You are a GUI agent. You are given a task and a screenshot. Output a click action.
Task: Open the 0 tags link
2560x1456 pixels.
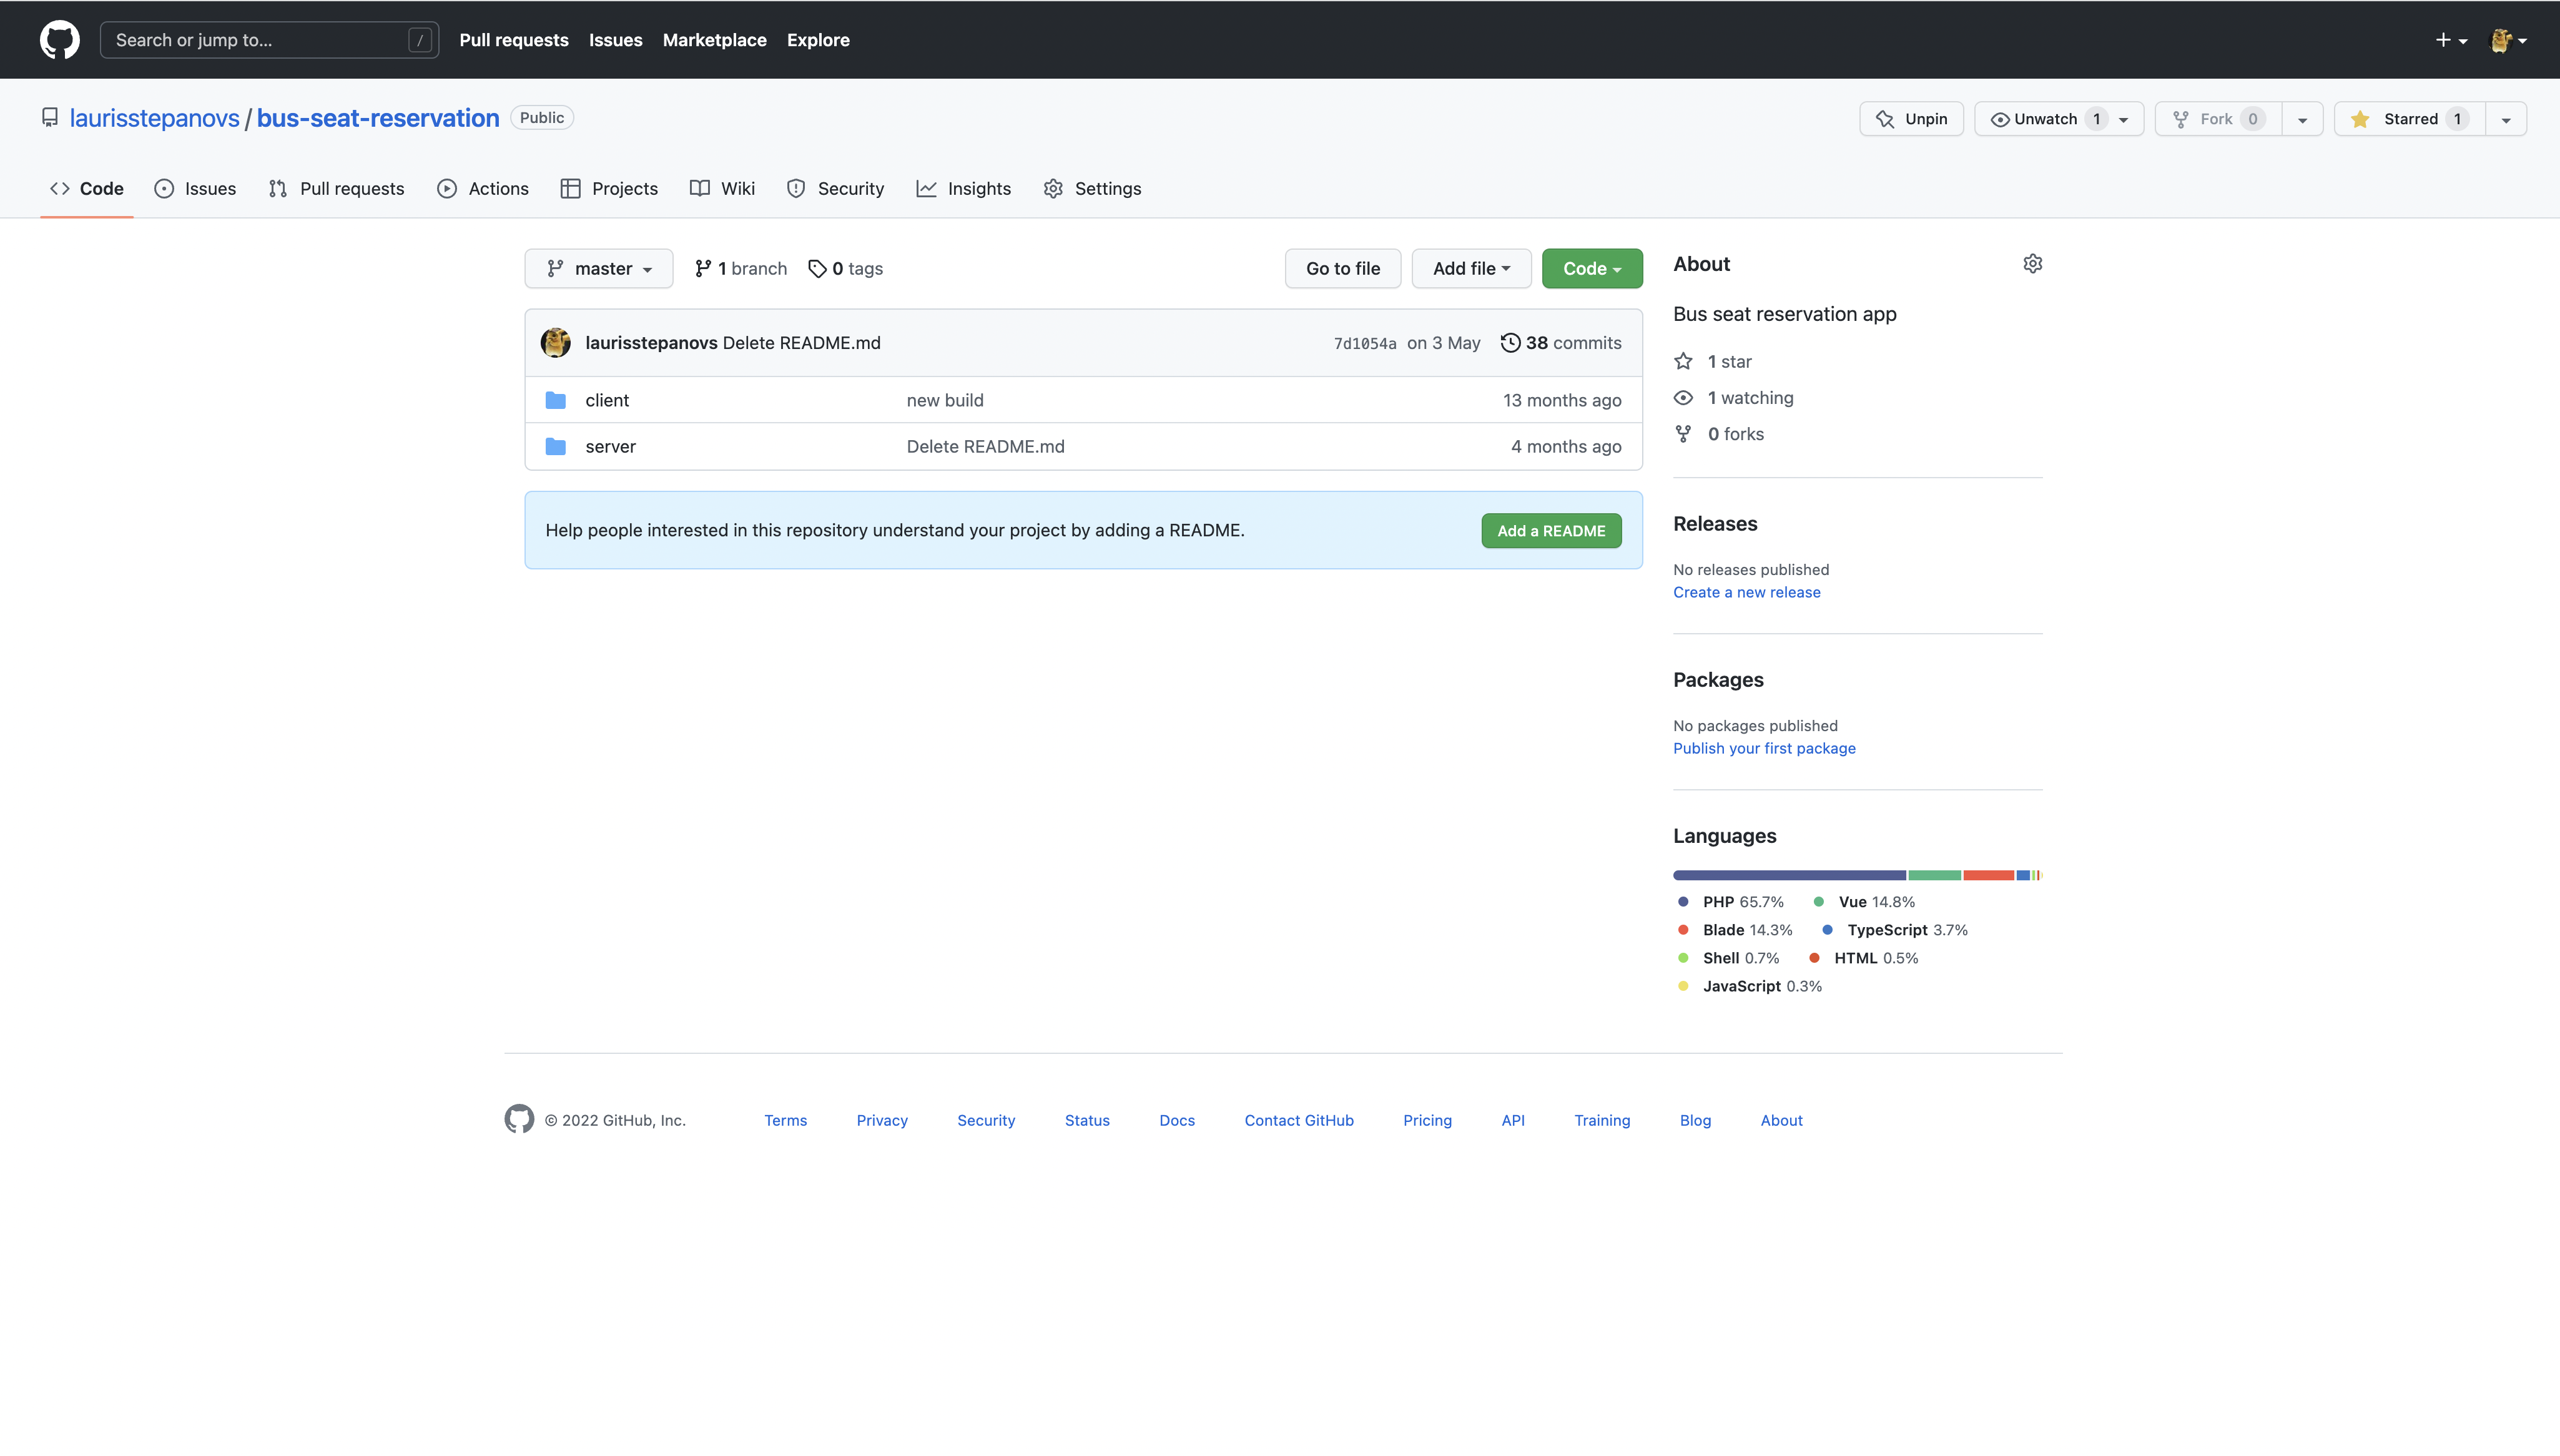846,268
